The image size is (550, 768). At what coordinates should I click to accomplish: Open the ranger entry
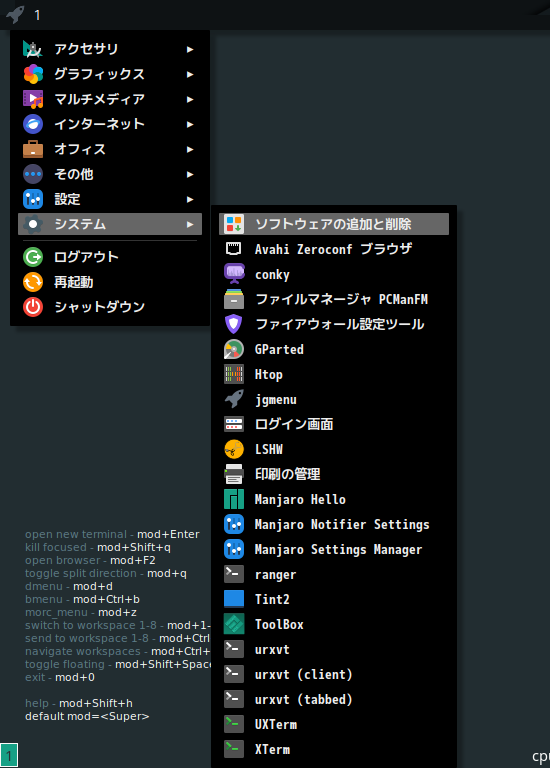(x=334, y=574)
